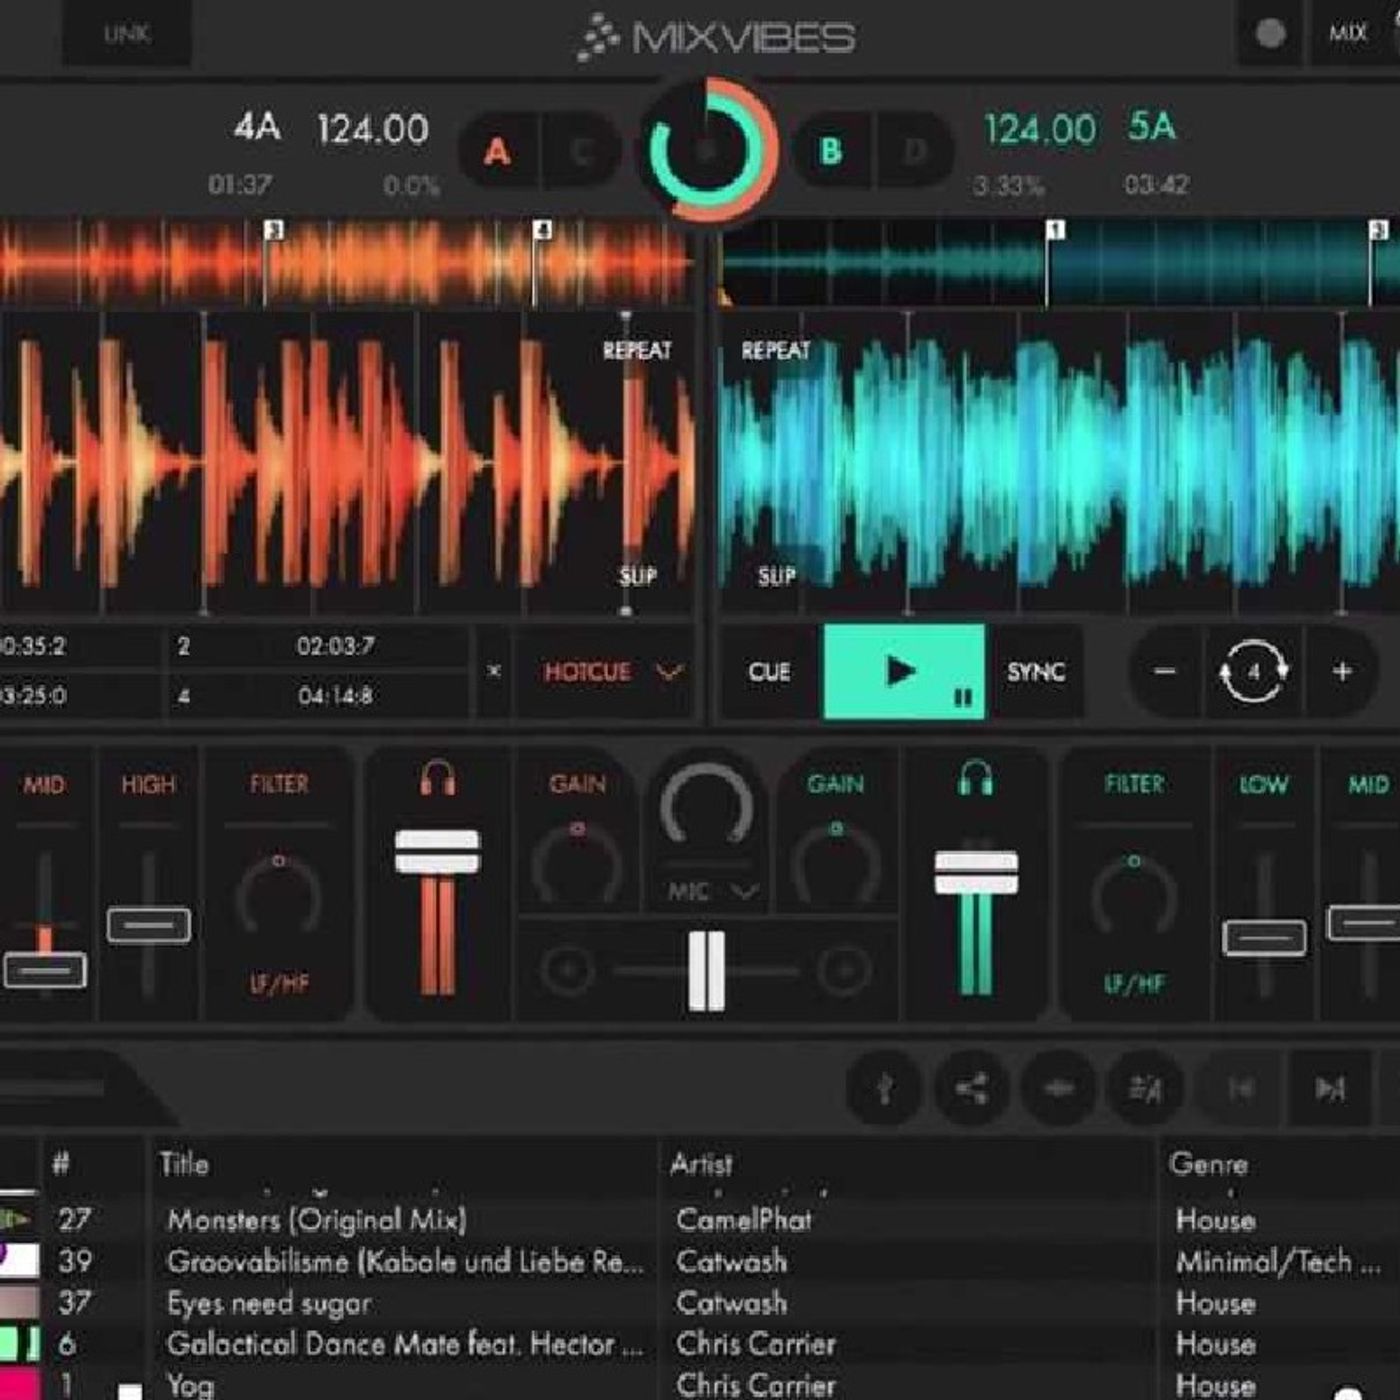Toggle headphone cue for deck A
The width and height of the screenshot is (1400, 1400).
(x=438, y=778)
